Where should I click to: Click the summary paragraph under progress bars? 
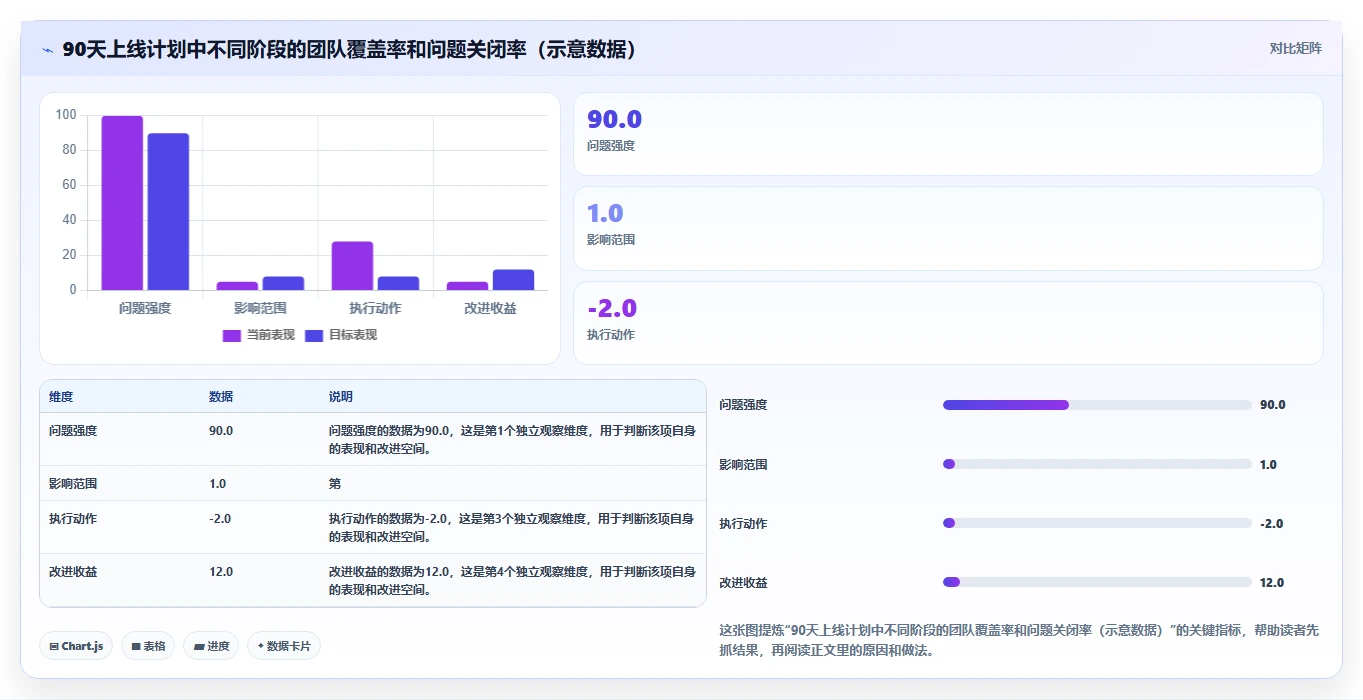click(x=1019, y=640)
